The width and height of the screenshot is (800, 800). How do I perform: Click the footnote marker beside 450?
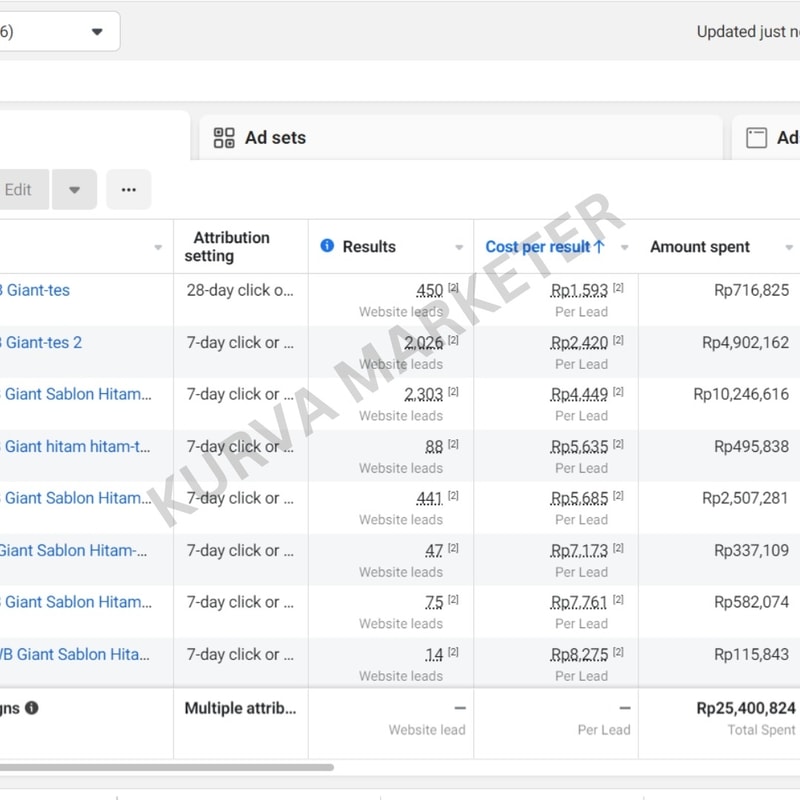click(453, 288)
